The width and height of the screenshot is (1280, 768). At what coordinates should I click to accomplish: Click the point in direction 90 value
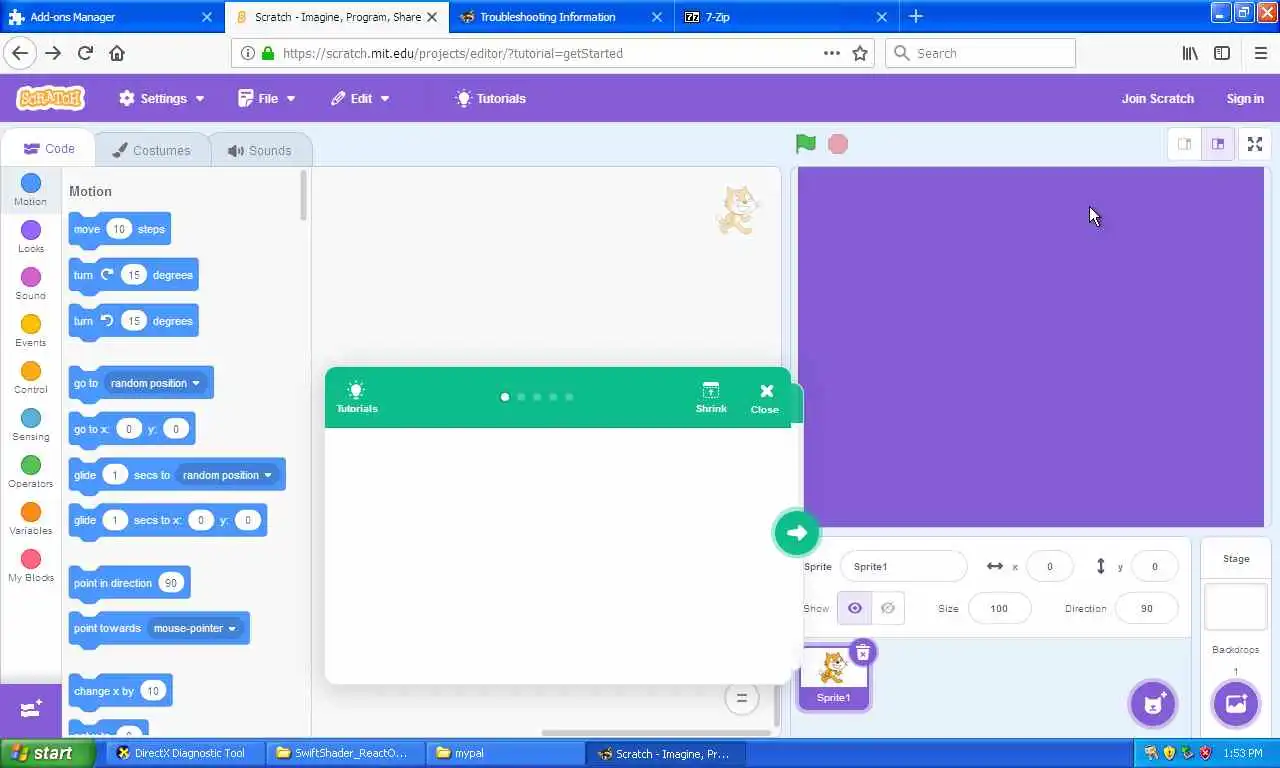pos(170,583)
